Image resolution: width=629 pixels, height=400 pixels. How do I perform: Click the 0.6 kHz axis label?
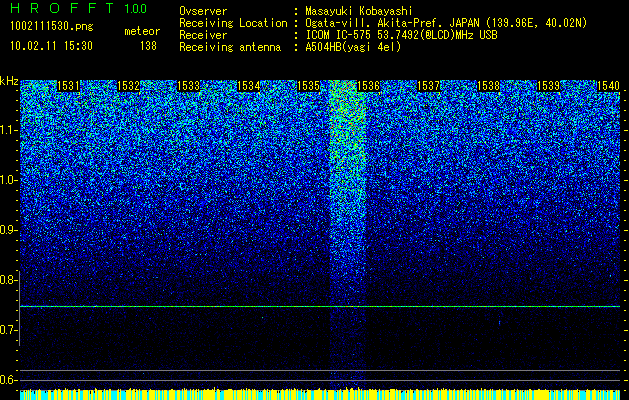(7, 380)
